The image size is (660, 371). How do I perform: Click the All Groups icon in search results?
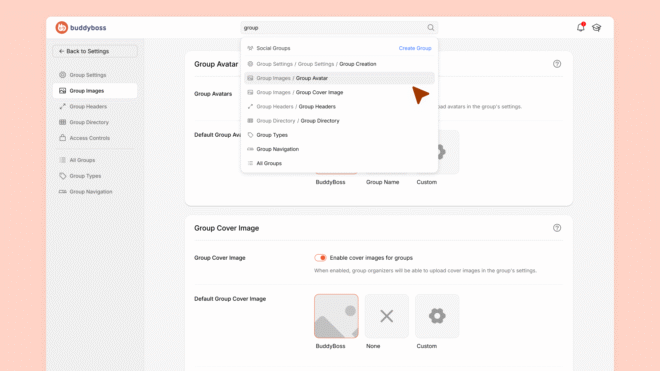(250, 163)
